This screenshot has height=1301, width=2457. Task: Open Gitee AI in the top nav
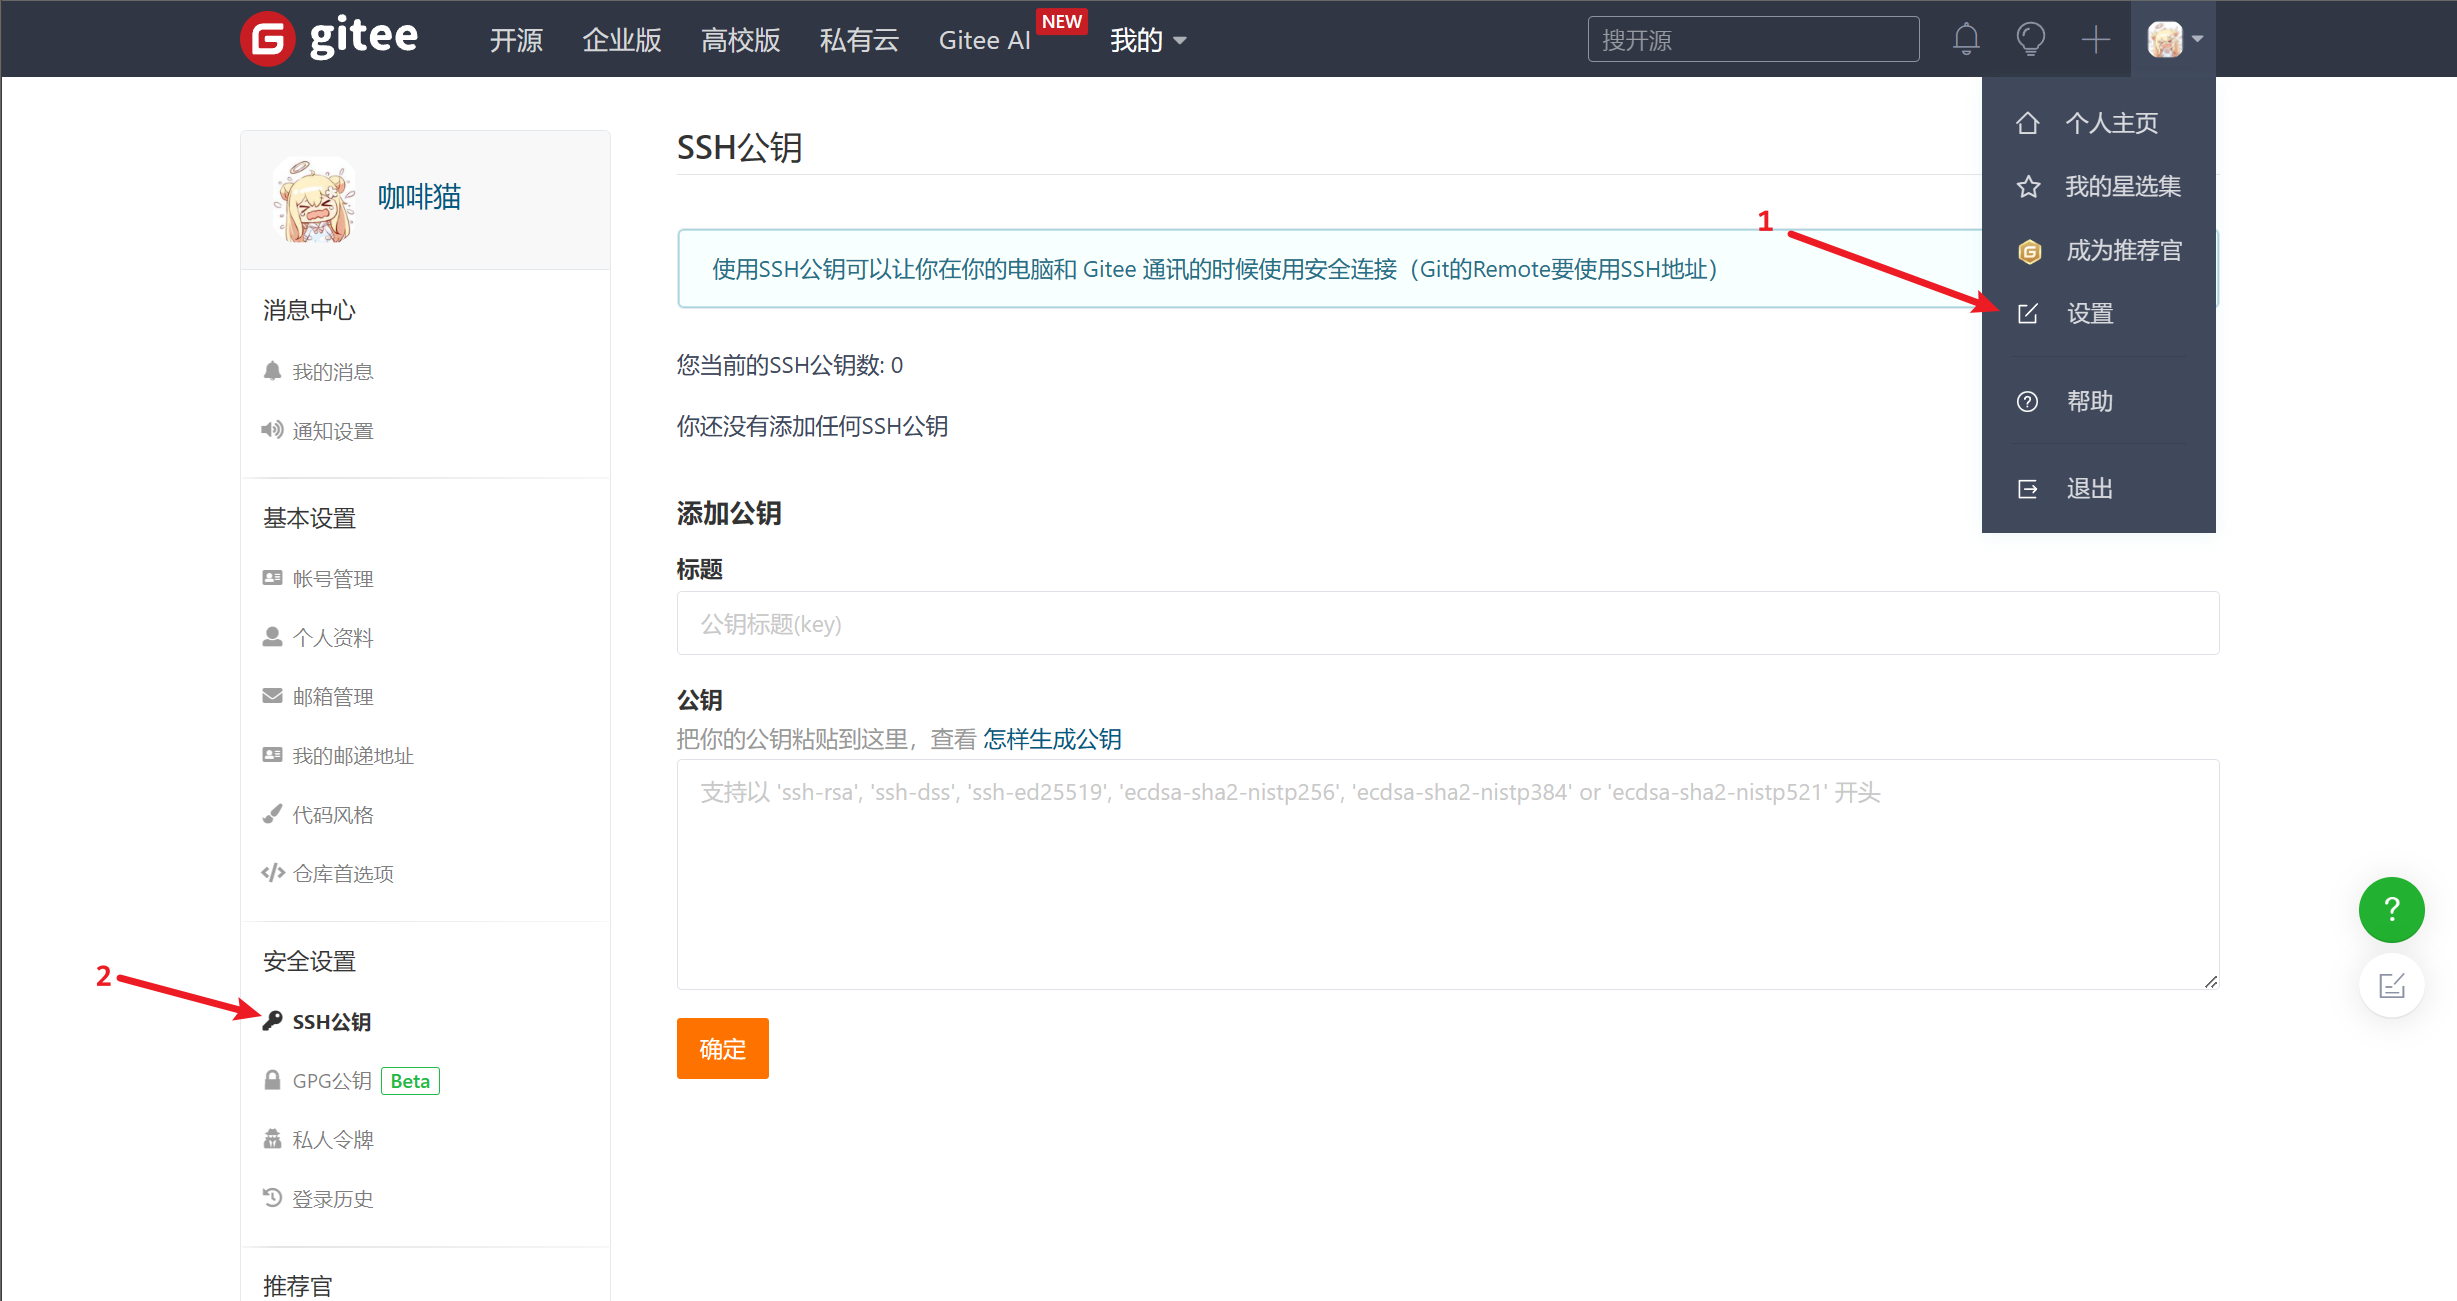984,40
